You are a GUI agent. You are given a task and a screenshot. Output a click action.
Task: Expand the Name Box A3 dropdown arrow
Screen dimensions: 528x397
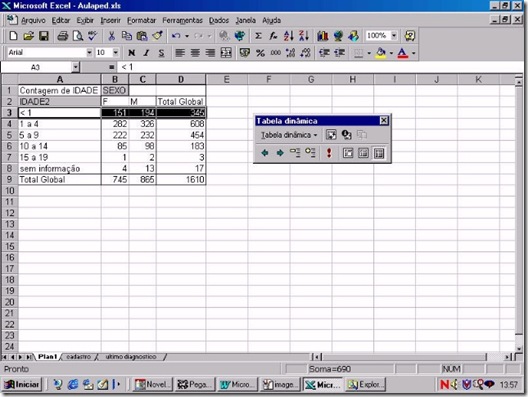(75, 67)
